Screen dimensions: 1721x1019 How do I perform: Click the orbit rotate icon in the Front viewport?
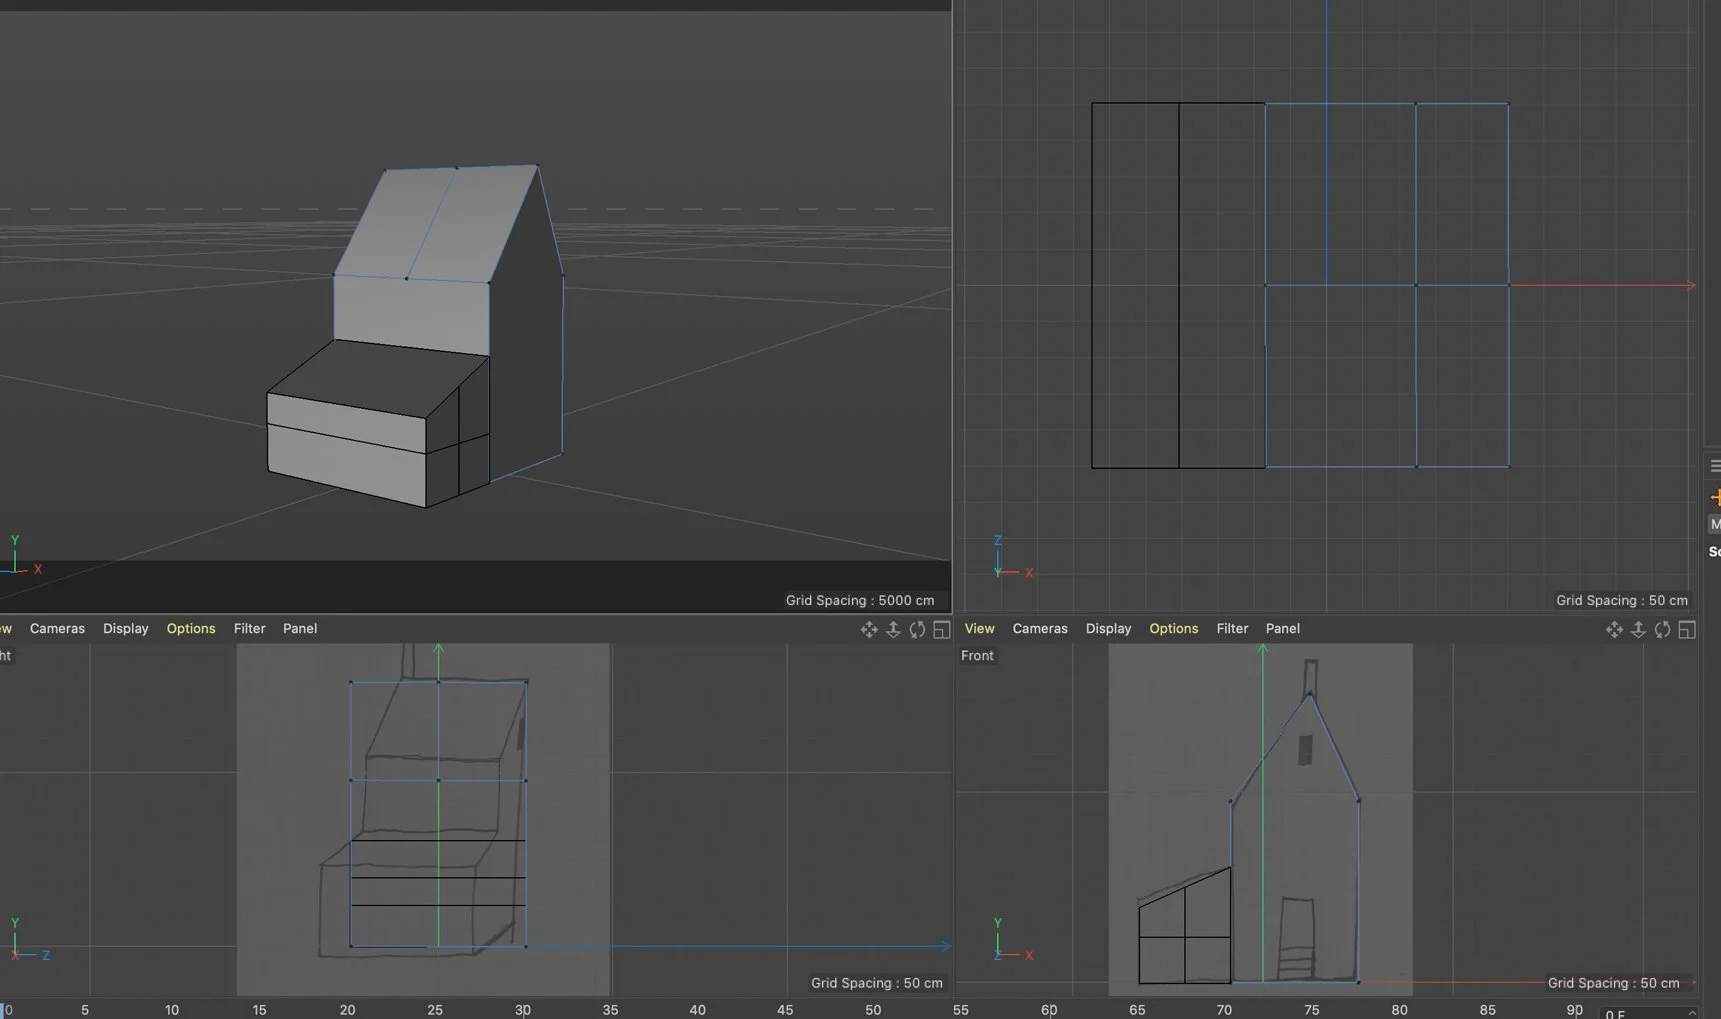pos(1662,629)
